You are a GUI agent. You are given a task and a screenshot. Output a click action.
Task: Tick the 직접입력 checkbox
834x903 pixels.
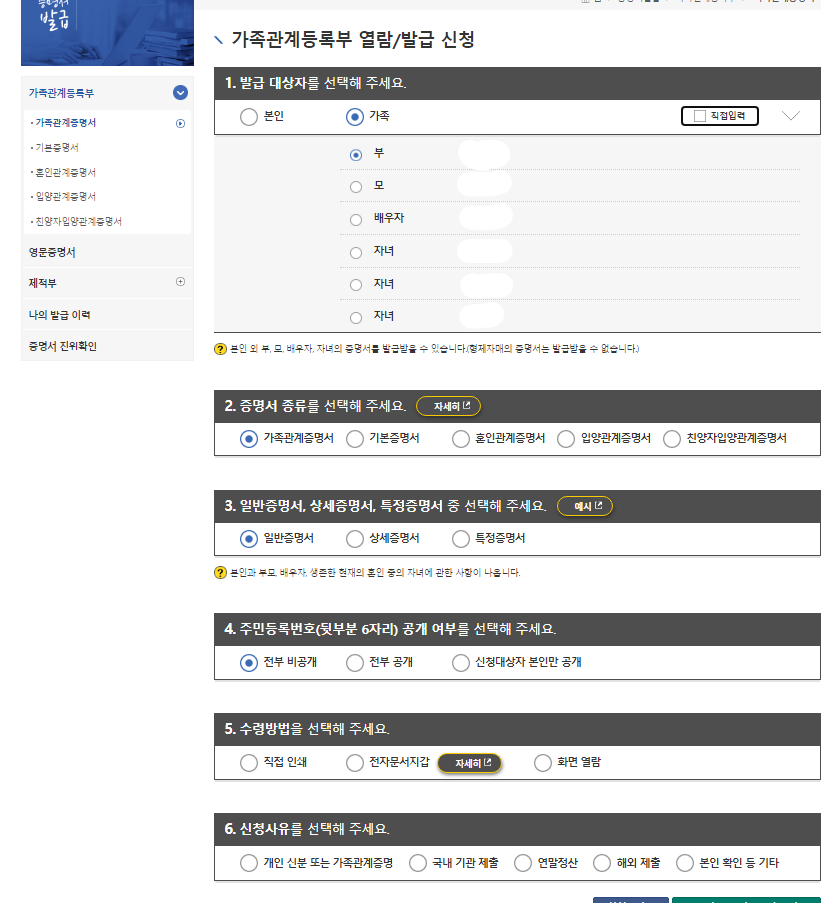[x=700, y=116]
